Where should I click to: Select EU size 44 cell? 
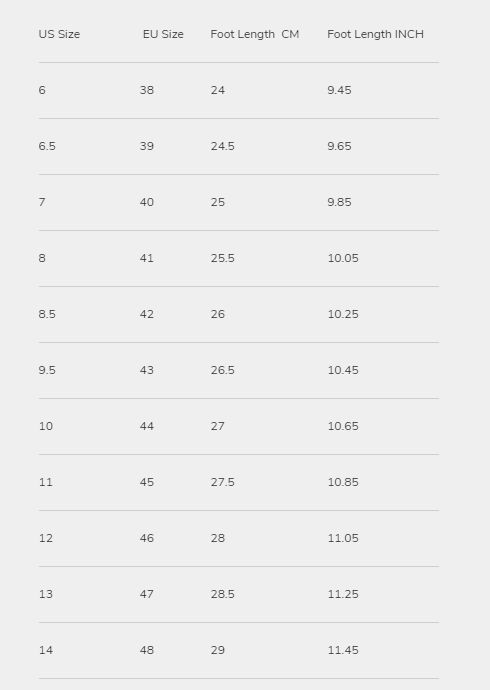(x=147, y=426)
